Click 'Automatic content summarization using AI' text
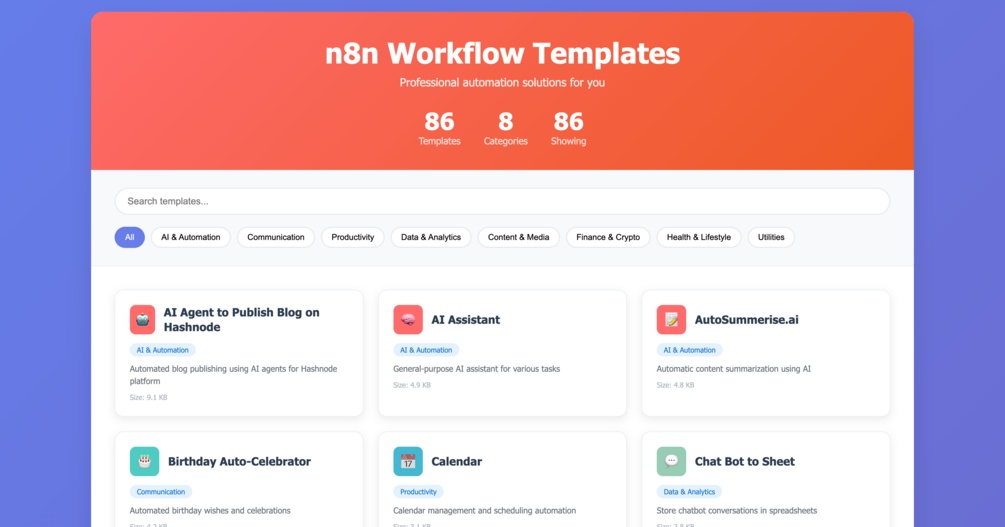This screenshot has height=527, width=1005. click(733, 369)
